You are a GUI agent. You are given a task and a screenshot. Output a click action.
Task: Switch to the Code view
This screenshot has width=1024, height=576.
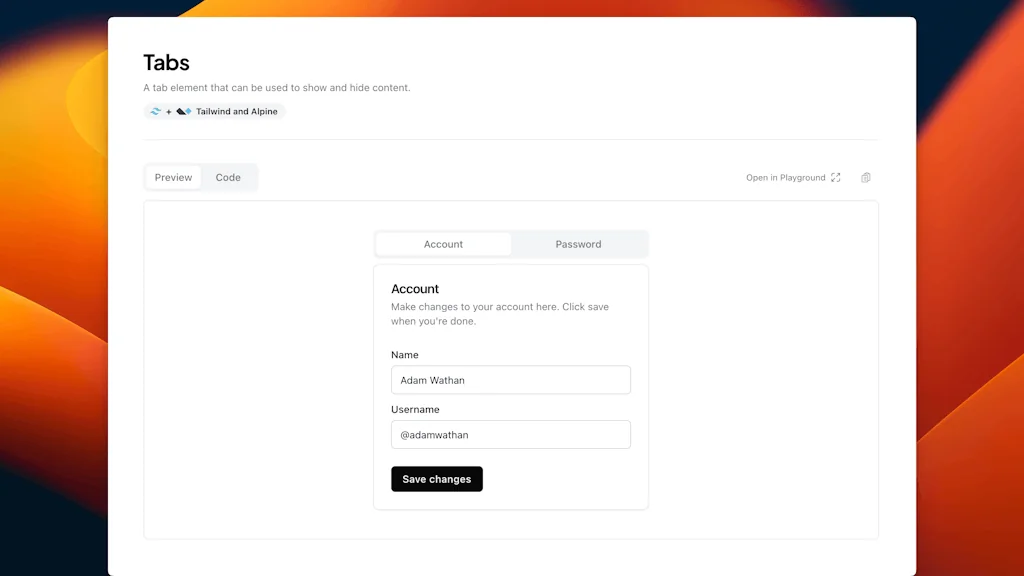point(228,178)
